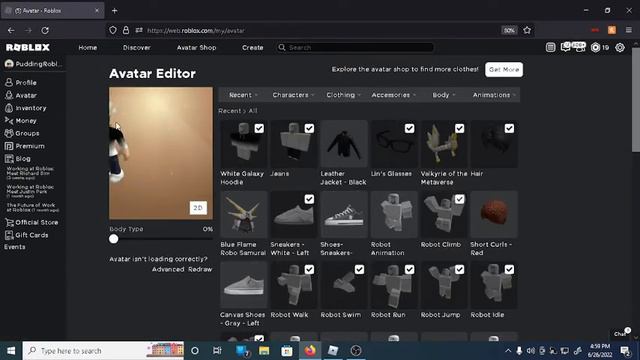Uncheck the Jeans item
Screen dimensions: 640x360
[x=309, y=129]
